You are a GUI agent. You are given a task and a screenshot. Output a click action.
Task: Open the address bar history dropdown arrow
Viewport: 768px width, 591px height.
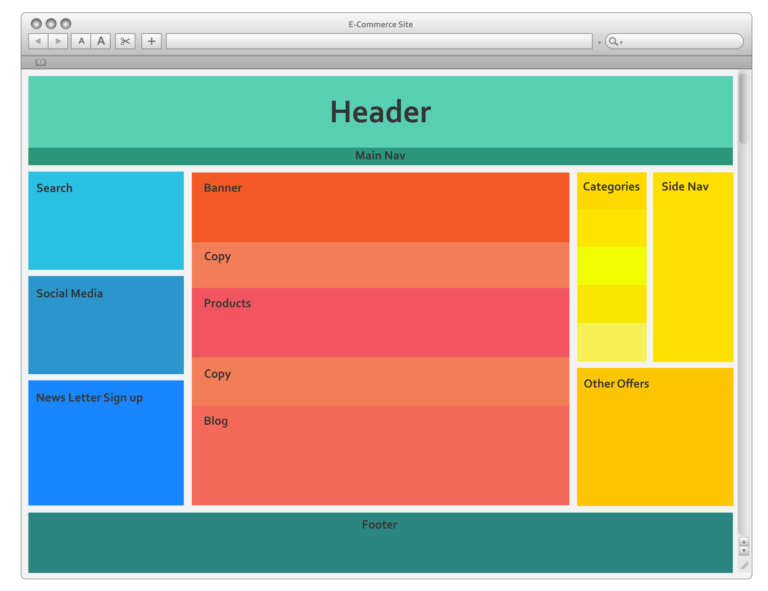coord(600,43)
